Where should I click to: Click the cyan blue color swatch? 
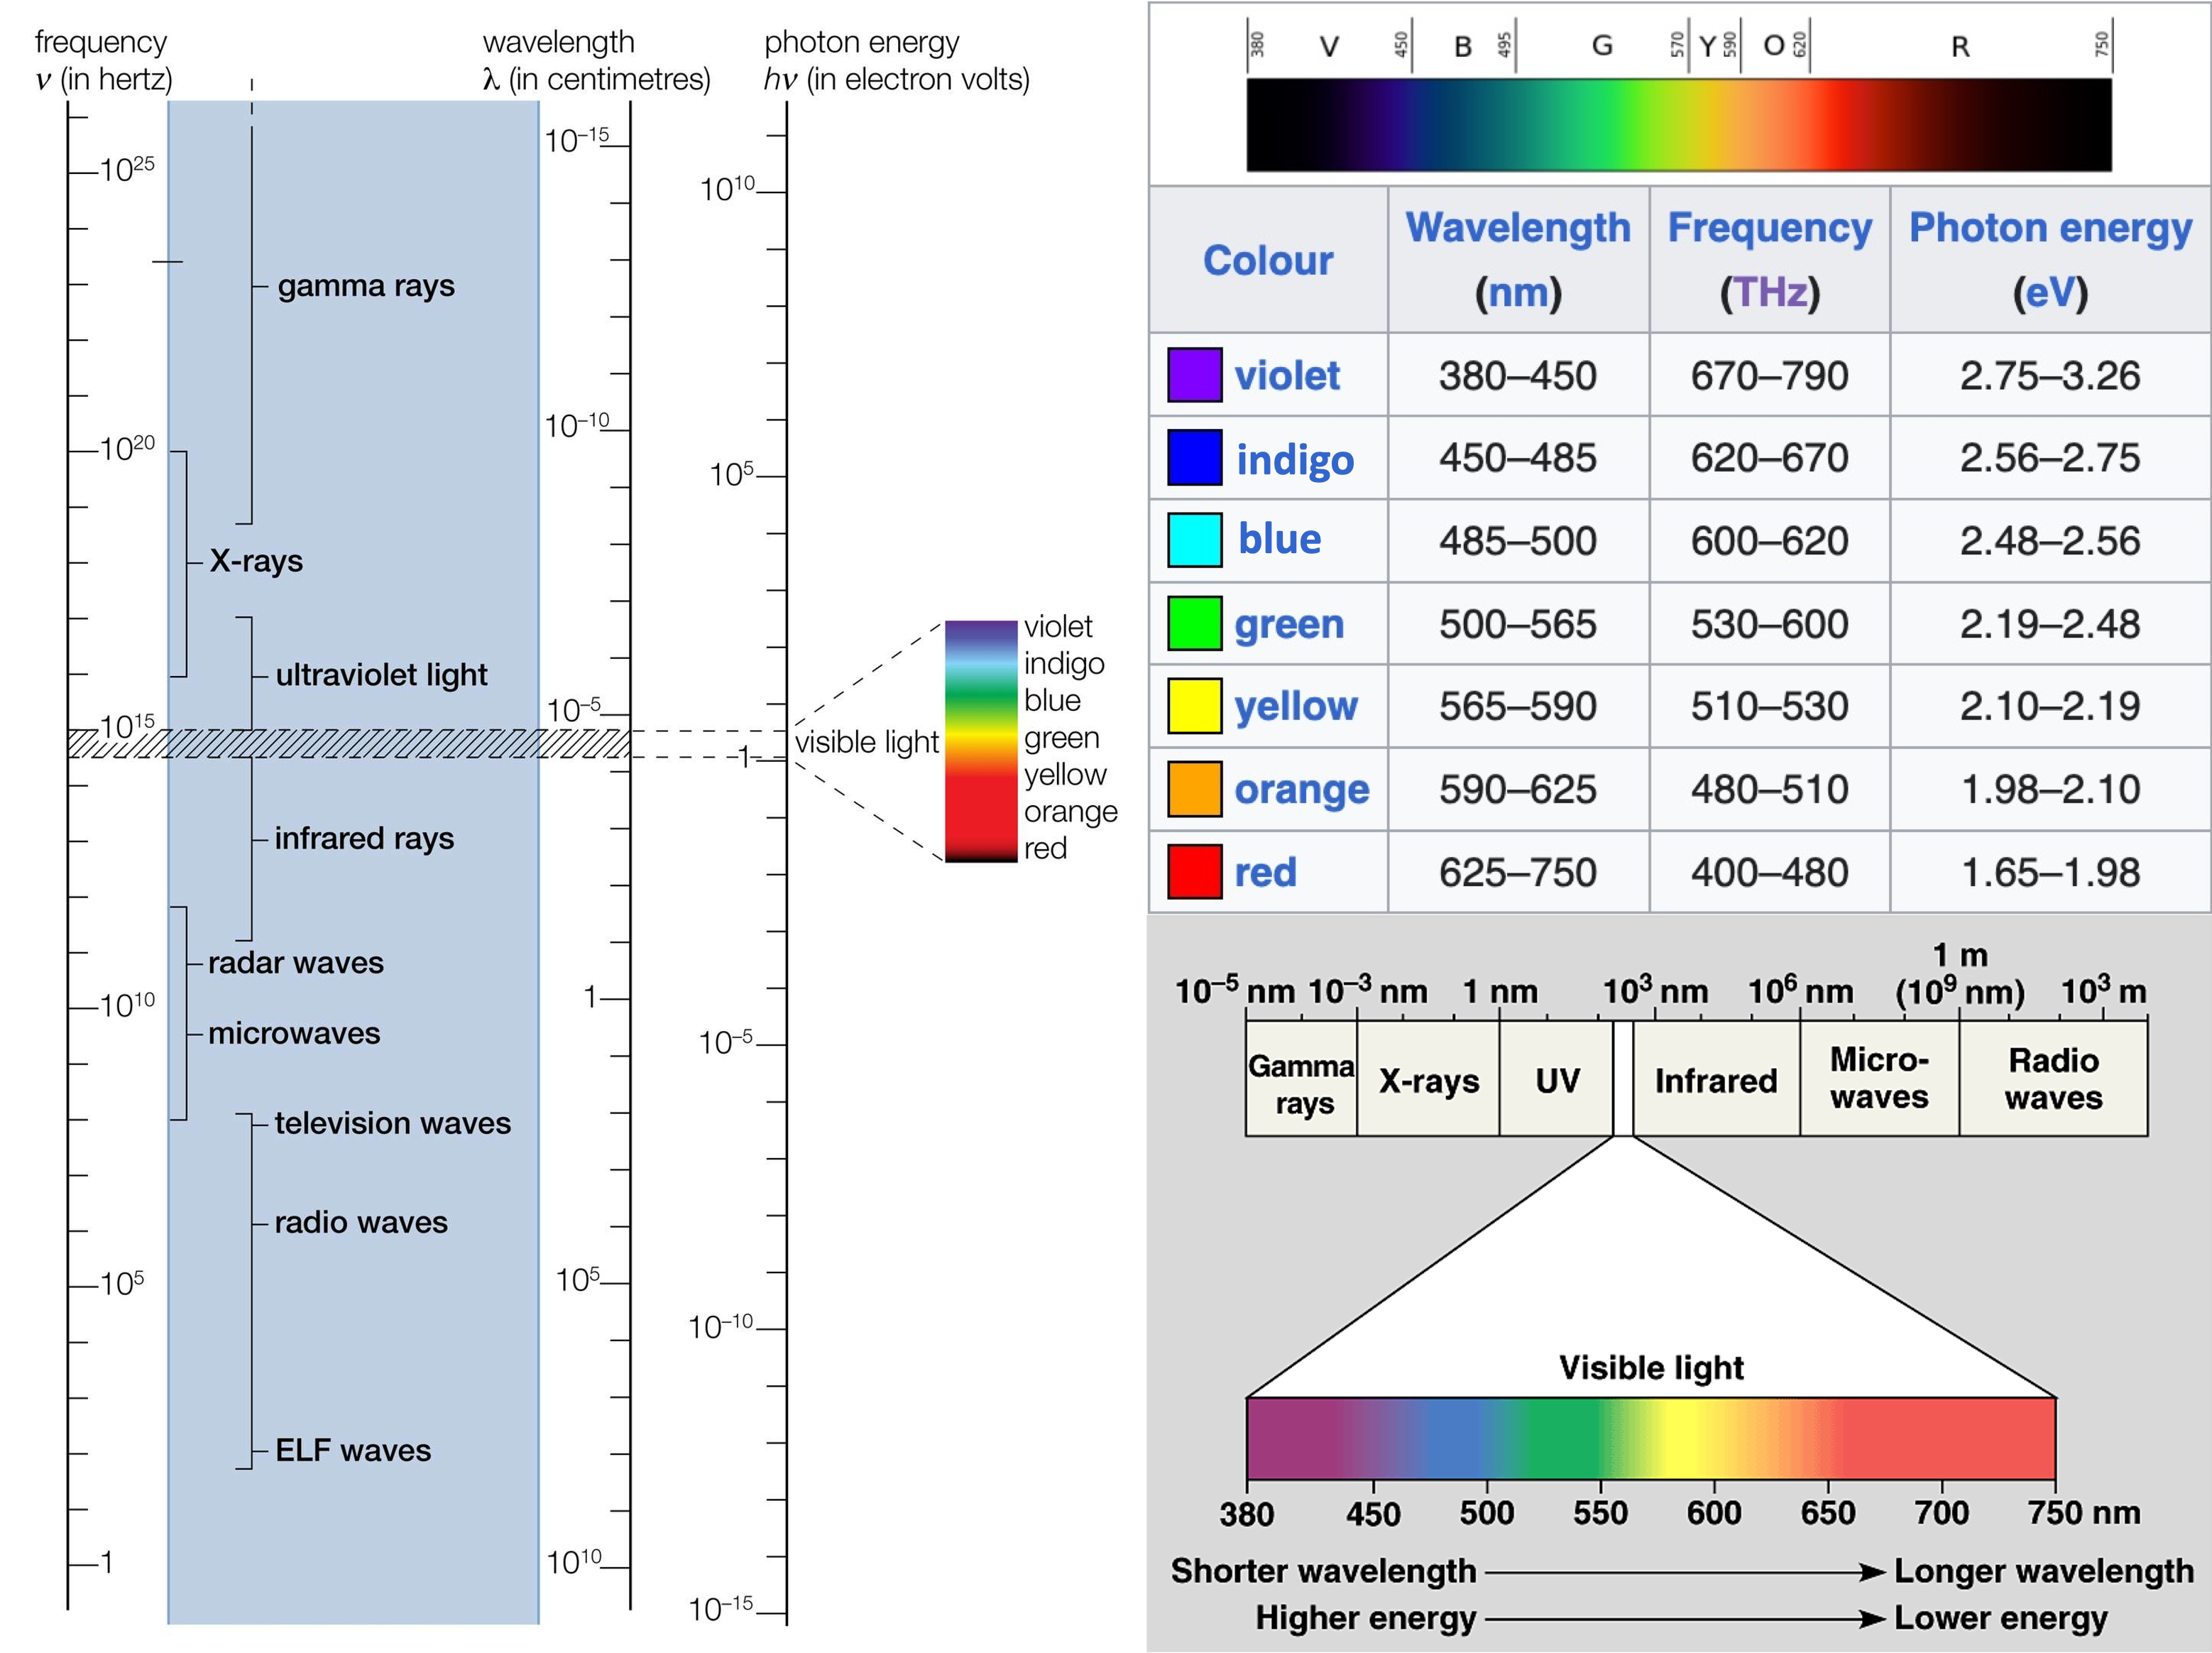1194,540
